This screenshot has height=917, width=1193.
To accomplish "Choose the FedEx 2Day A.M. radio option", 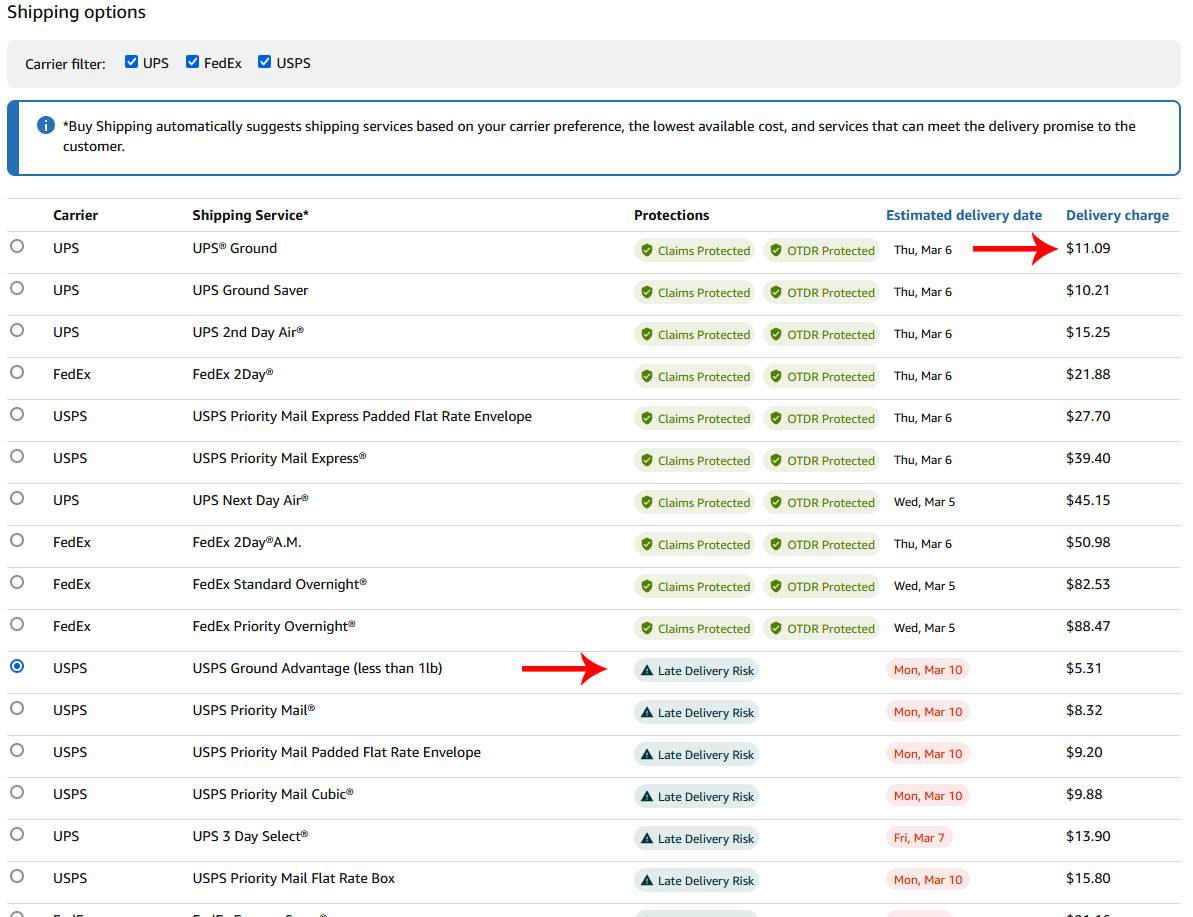I will point(17,540).
